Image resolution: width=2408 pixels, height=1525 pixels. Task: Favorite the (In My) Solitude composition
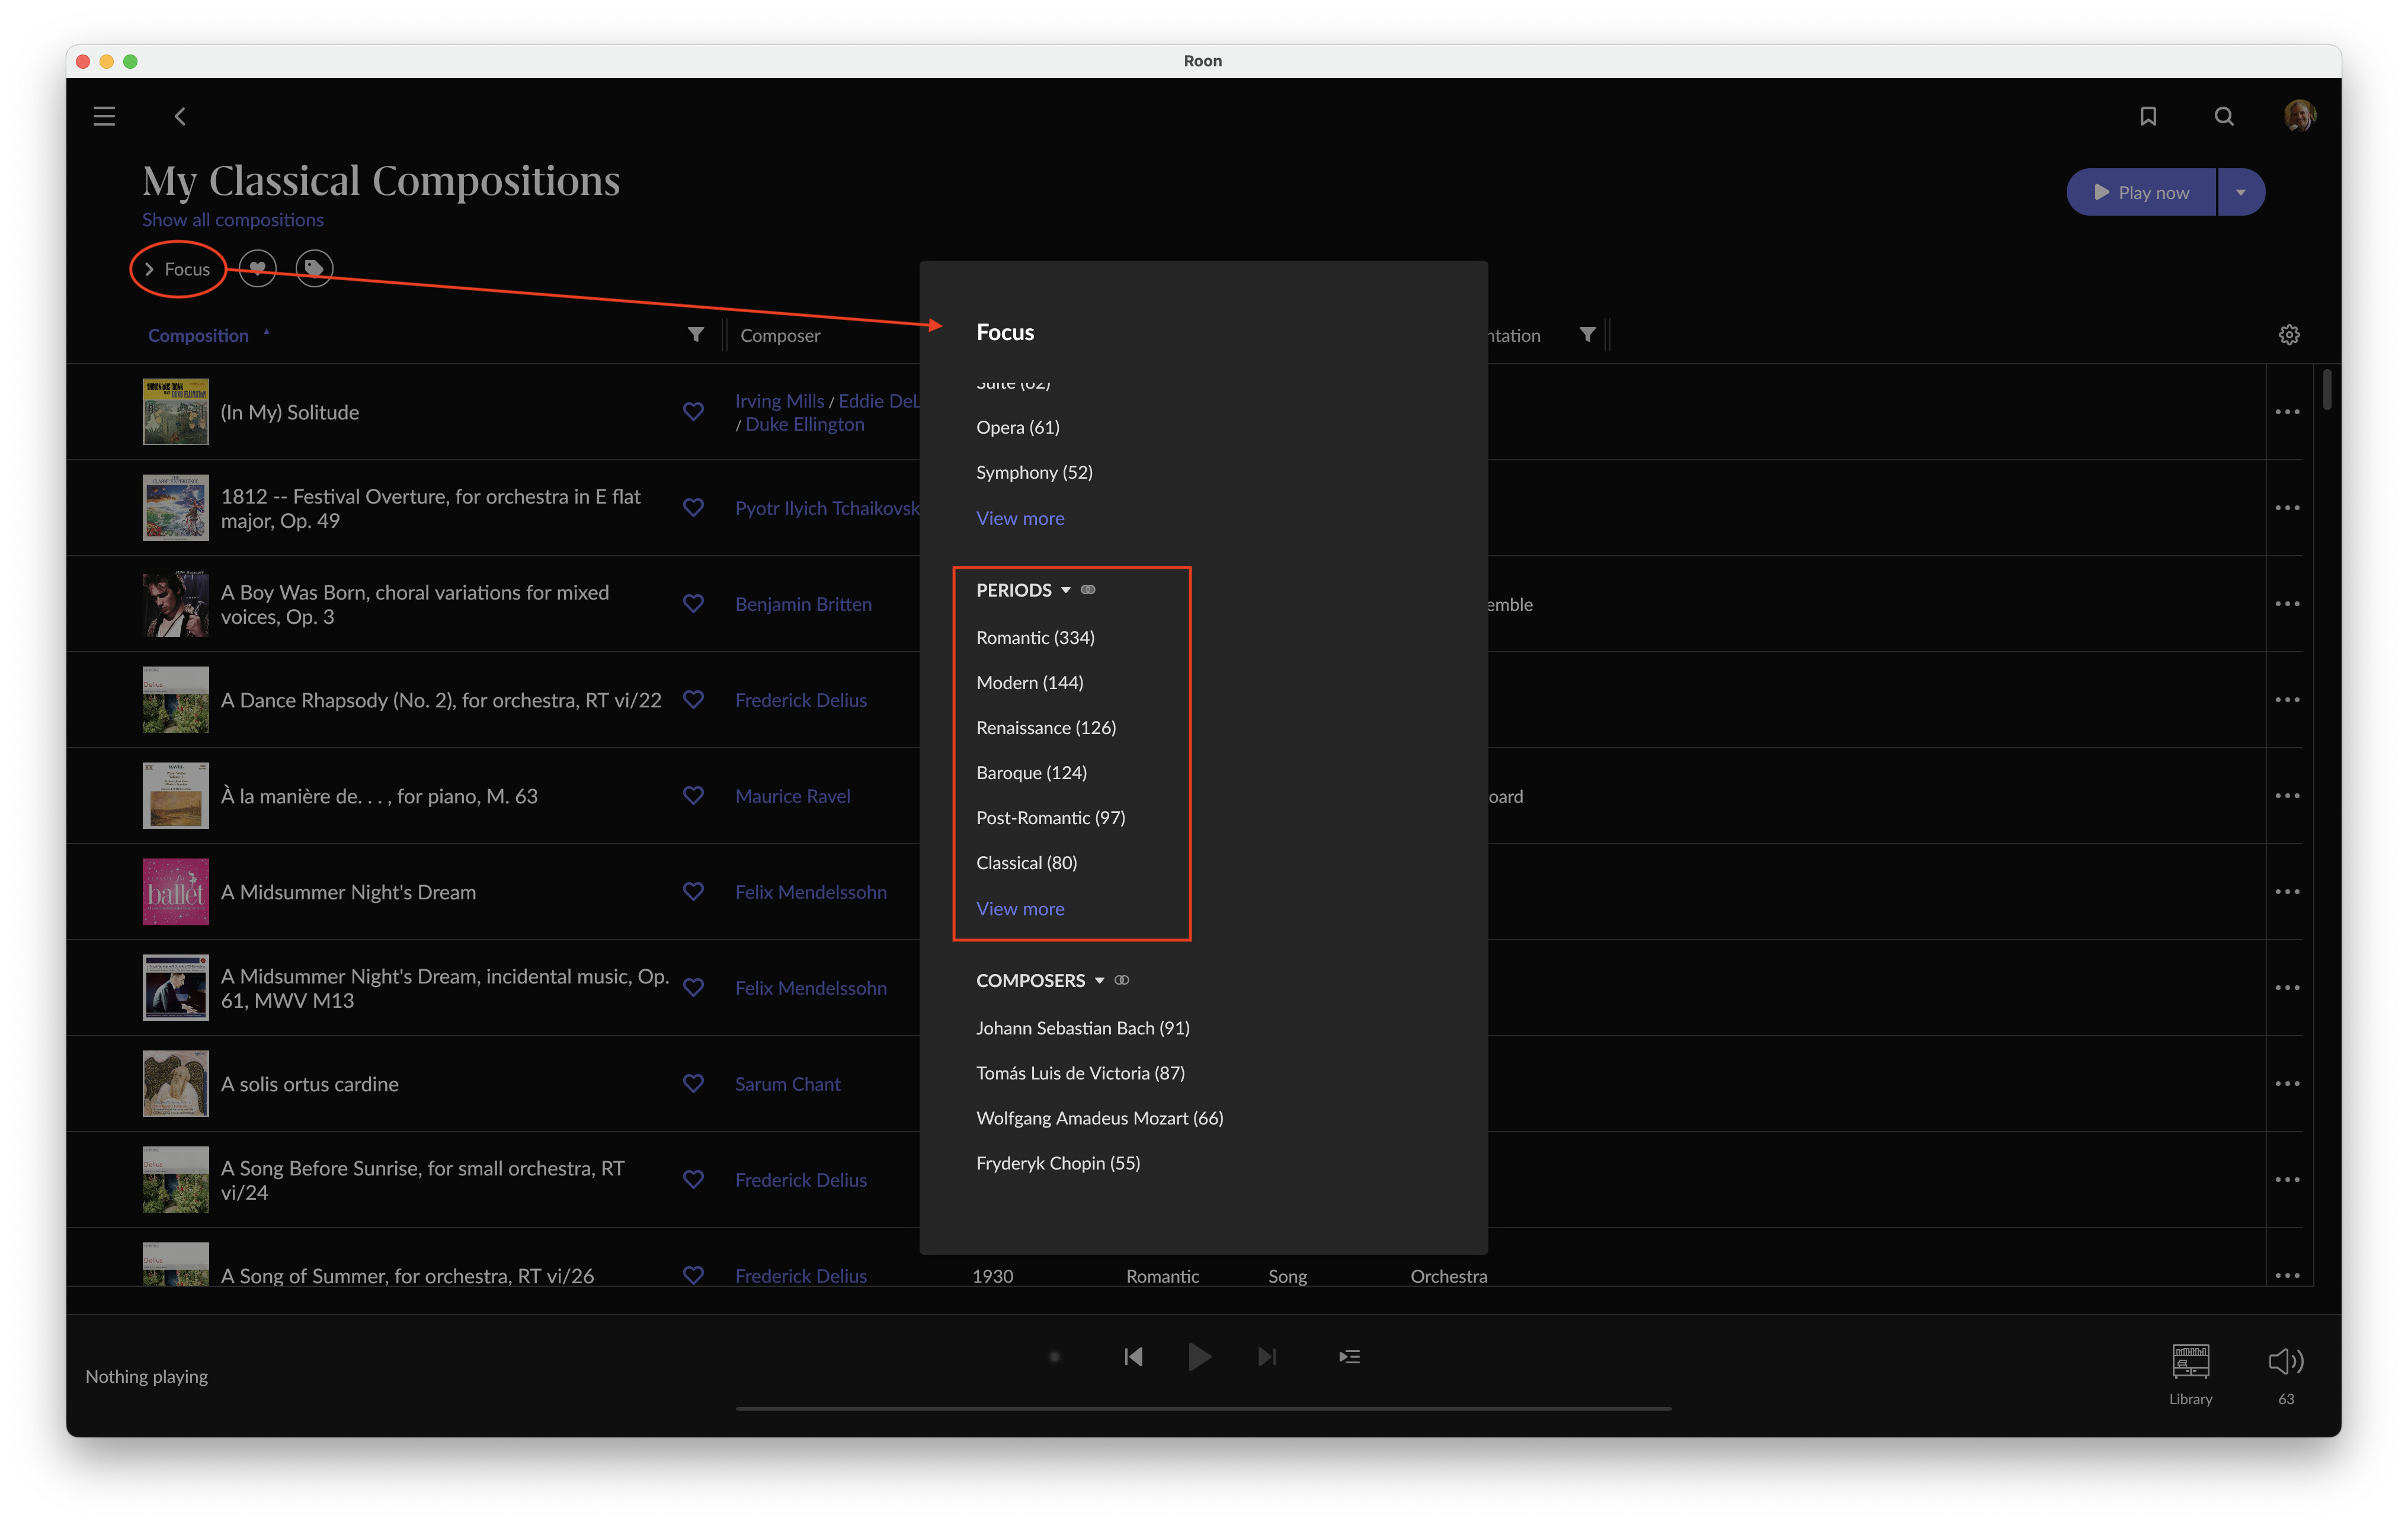(693, 412)
